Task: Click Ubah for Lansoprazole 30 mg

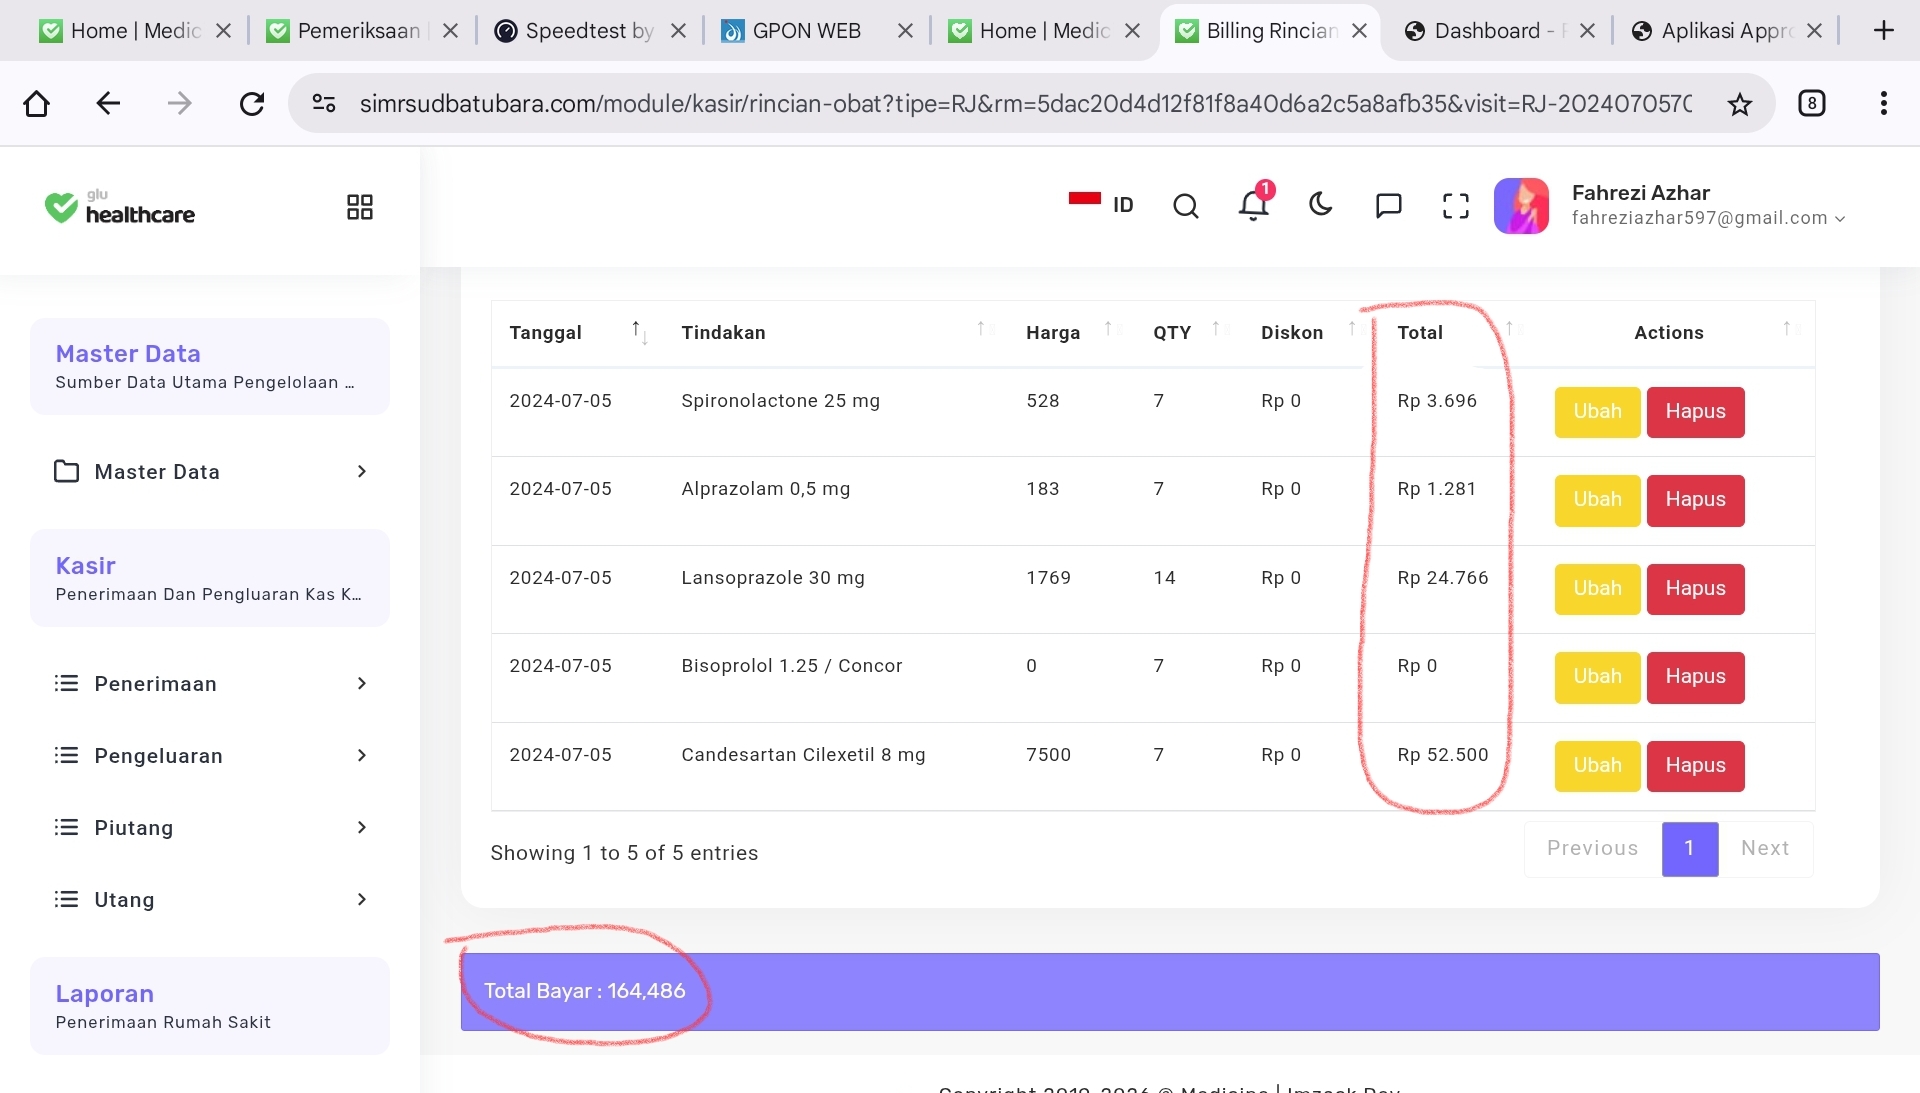Action: point(1597,589)
